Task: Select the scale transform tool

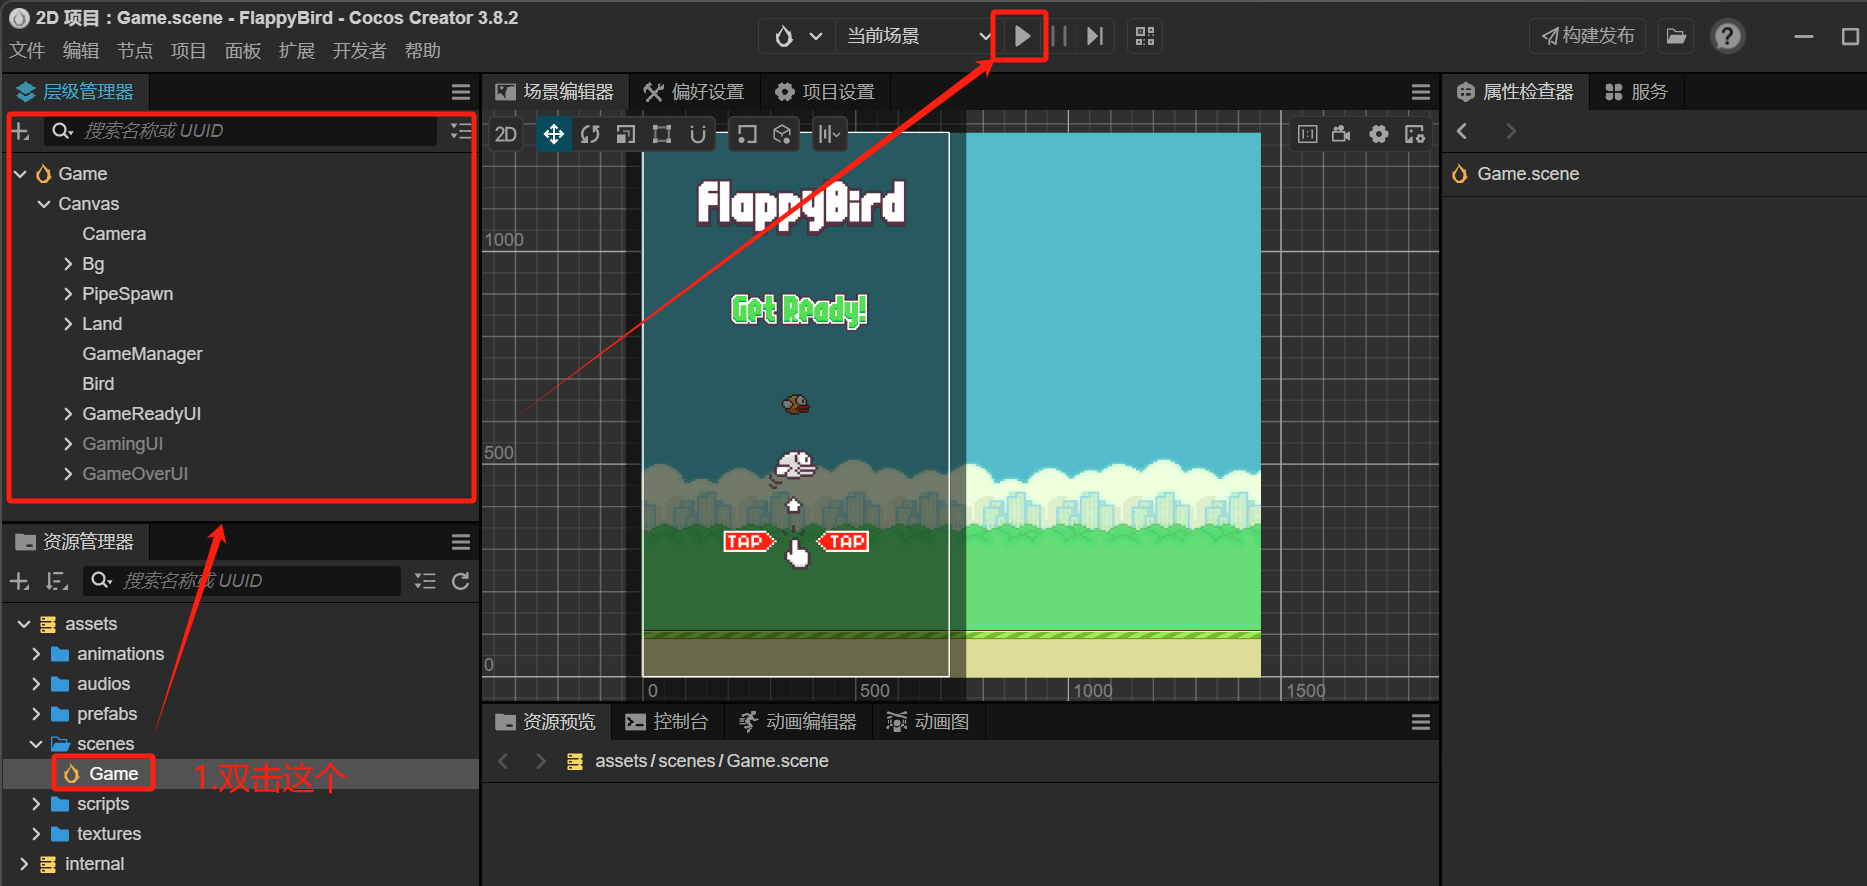Action: click(626, 134)
